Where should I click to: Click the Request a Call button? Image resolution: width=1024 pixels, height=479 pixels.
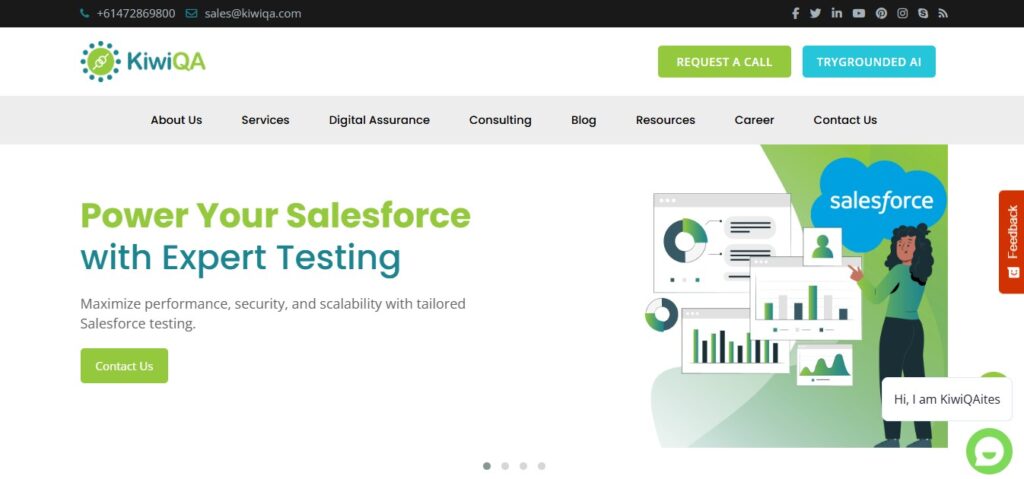[724, 61]
